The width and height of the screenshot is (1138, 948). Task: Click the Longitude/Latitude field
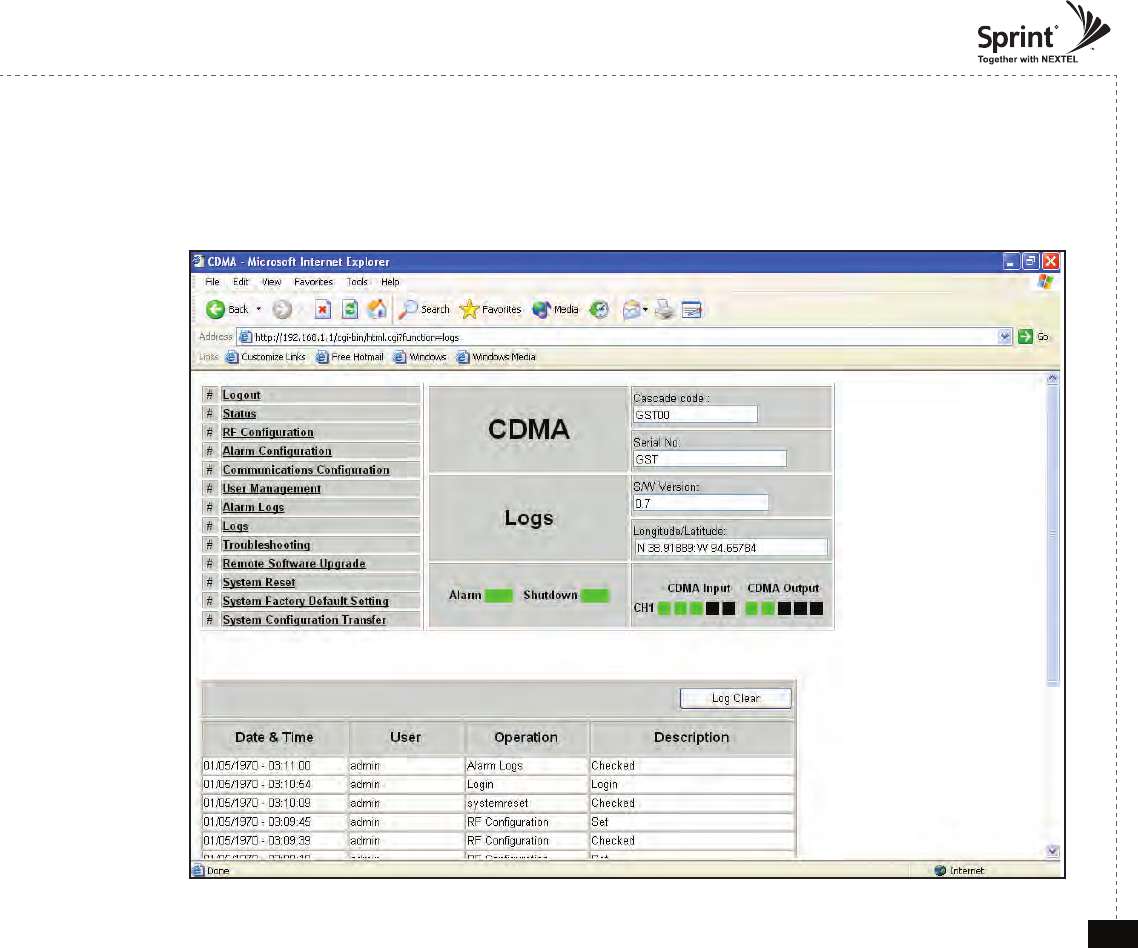tap(731, 548)
